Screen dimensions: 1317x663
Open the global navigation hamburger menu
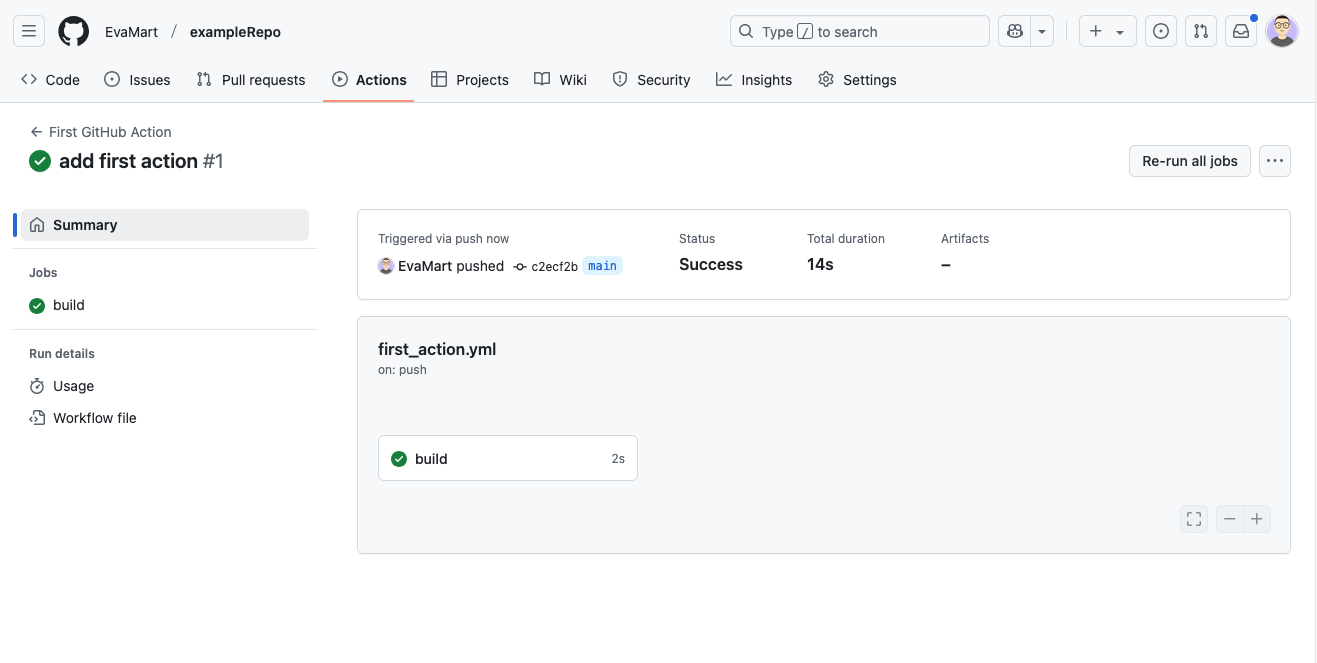click(28, 31)
